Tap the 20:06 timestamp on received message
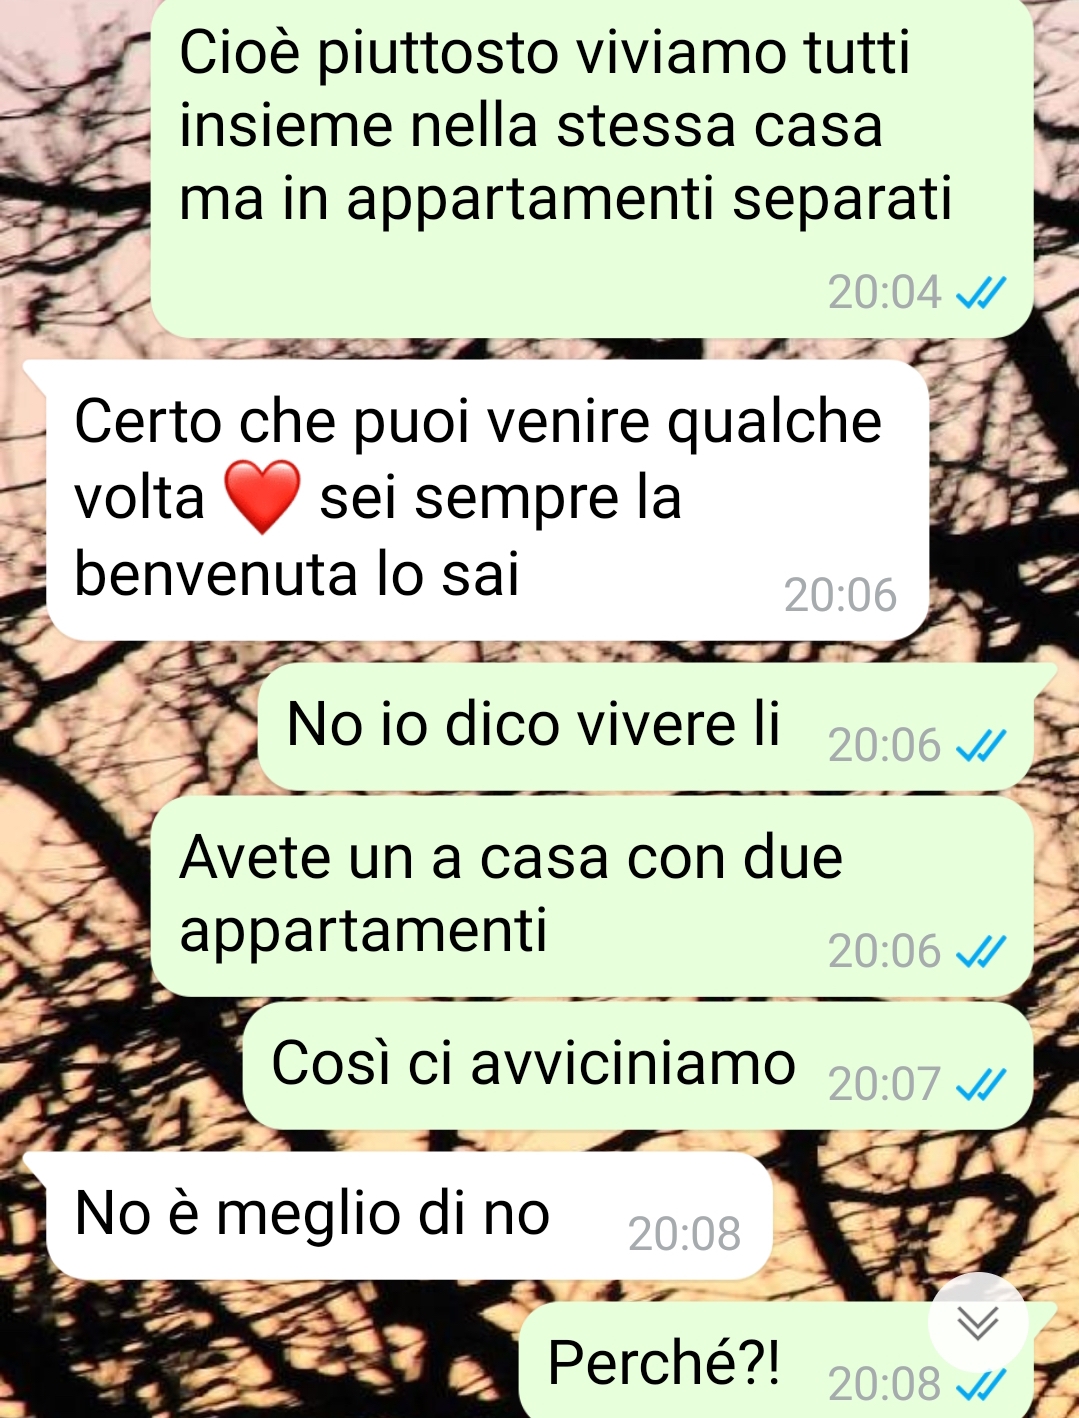The height and width of the screenshot is (1418, 1079). (x=840, y=595)
